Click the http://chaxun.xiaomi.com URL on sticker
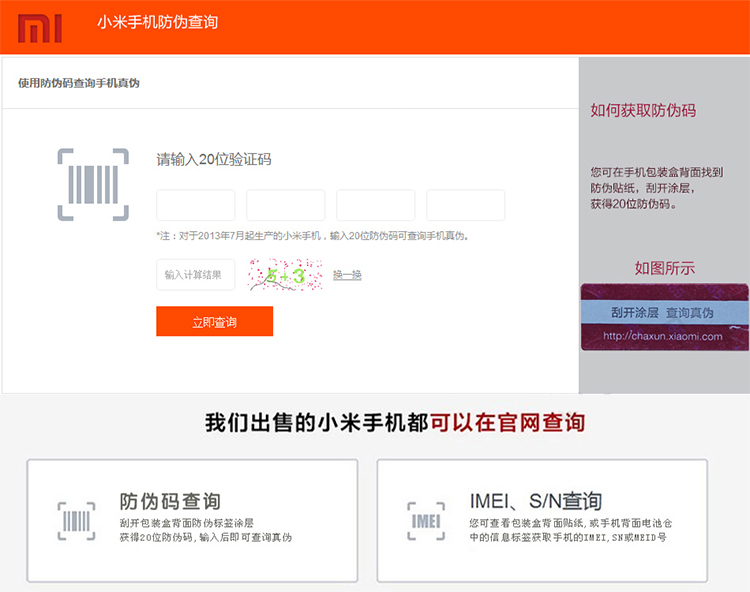The height and width of the screenshot is (592, 750). tap(662, 336)
